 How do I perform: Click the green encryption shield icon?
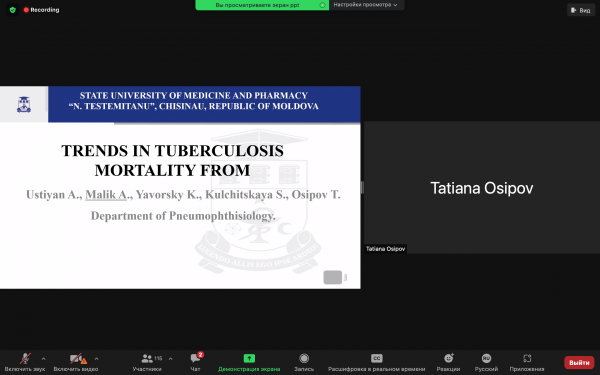coord(13,10)
